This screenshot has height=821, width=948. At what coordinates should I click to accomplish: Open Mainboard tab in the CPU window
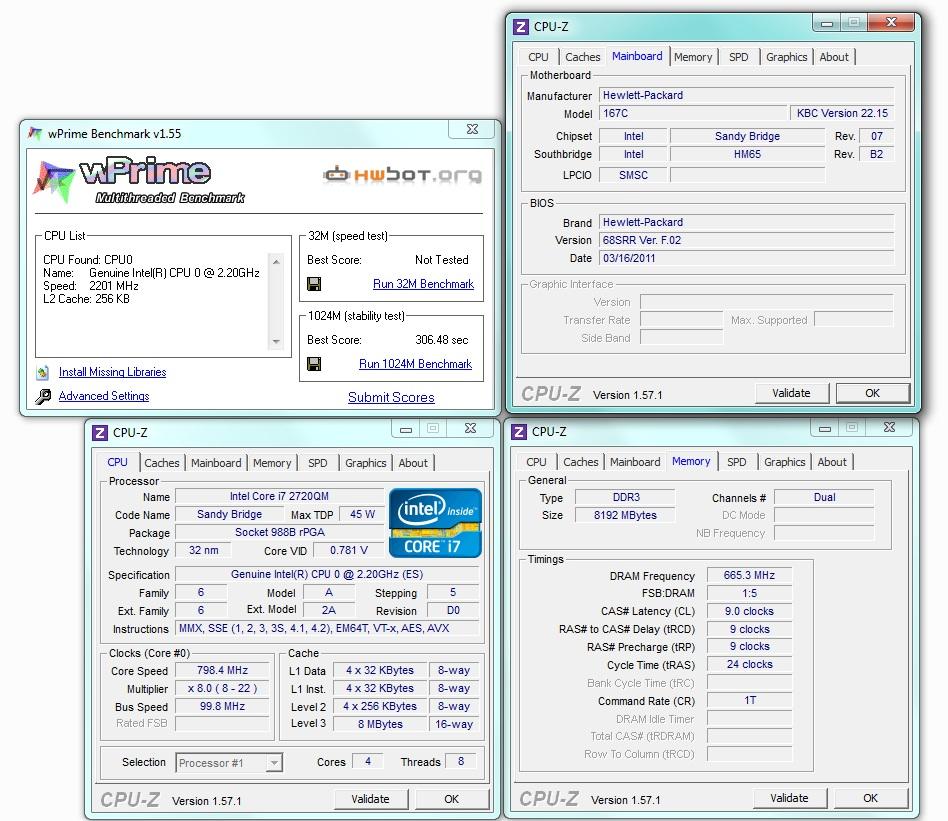point(216,462)
